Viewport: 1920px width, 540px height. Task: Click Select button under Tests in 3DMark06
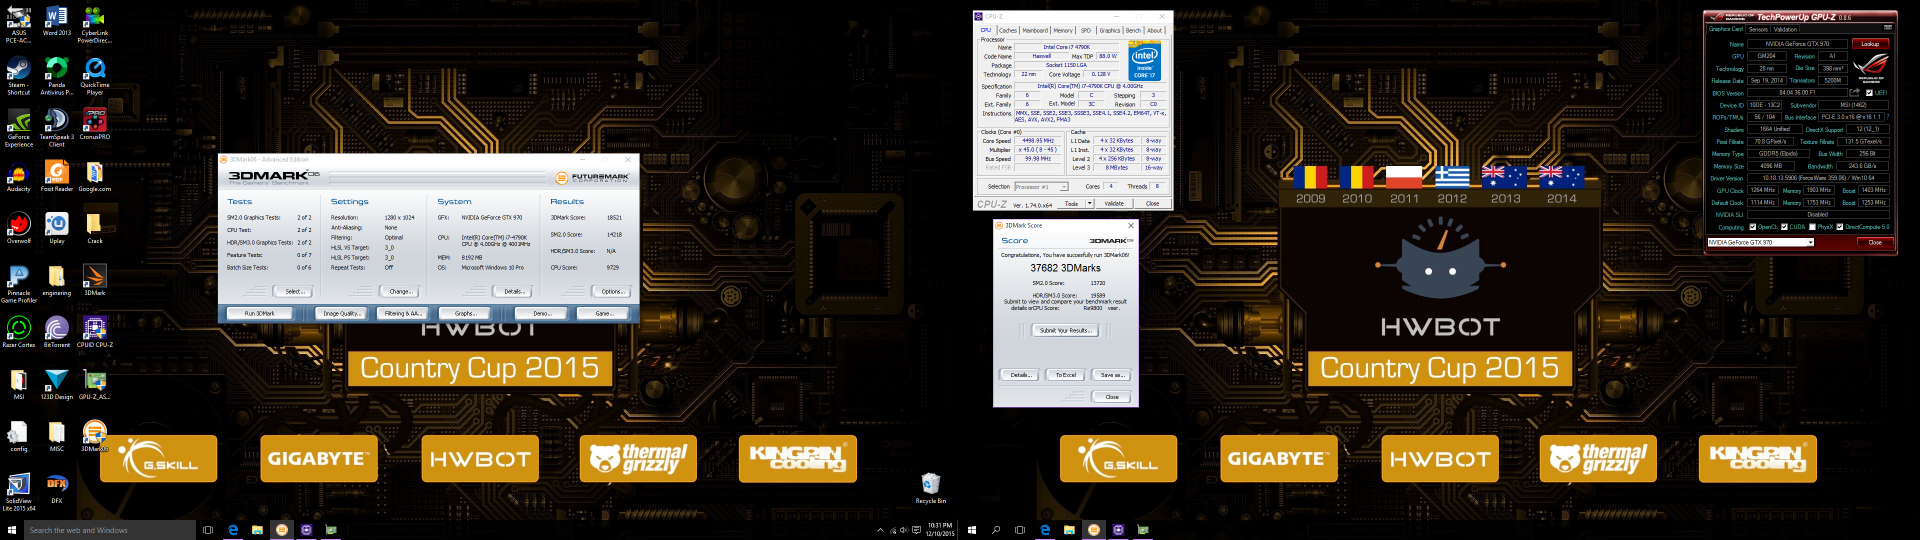[x=293, y=291]
